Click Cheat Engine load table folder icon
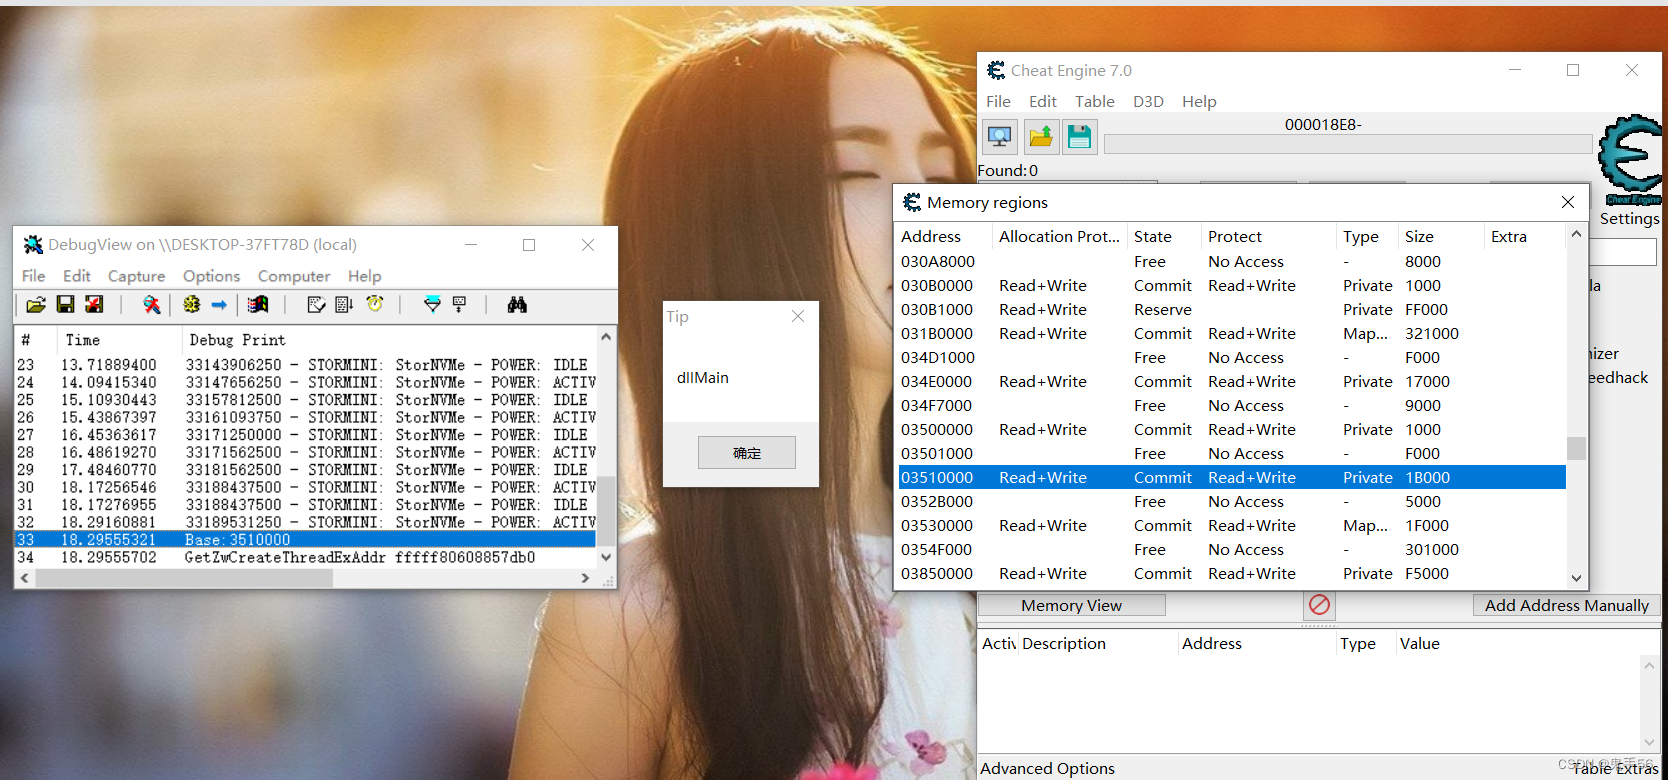 click(x=1040, y=137)
